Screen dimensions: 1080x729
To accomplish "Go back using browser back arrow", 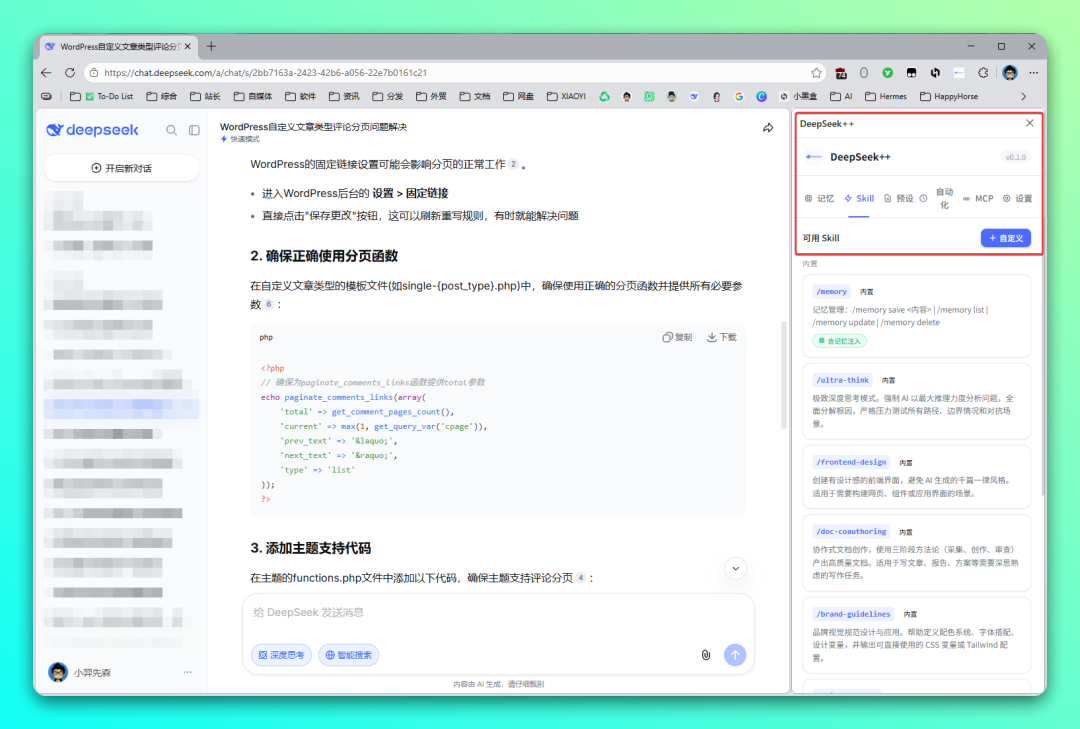I will 46,72.
